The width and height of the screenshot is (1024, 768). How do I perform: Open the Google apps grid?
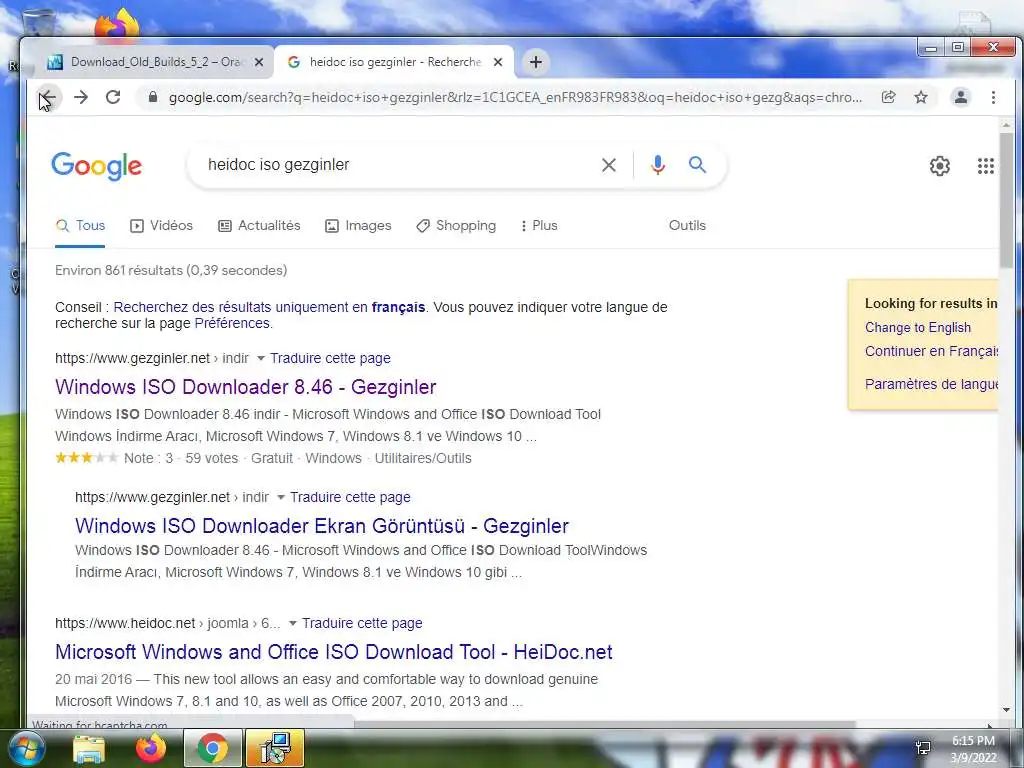pyautogui.click(x=985, y=166)
